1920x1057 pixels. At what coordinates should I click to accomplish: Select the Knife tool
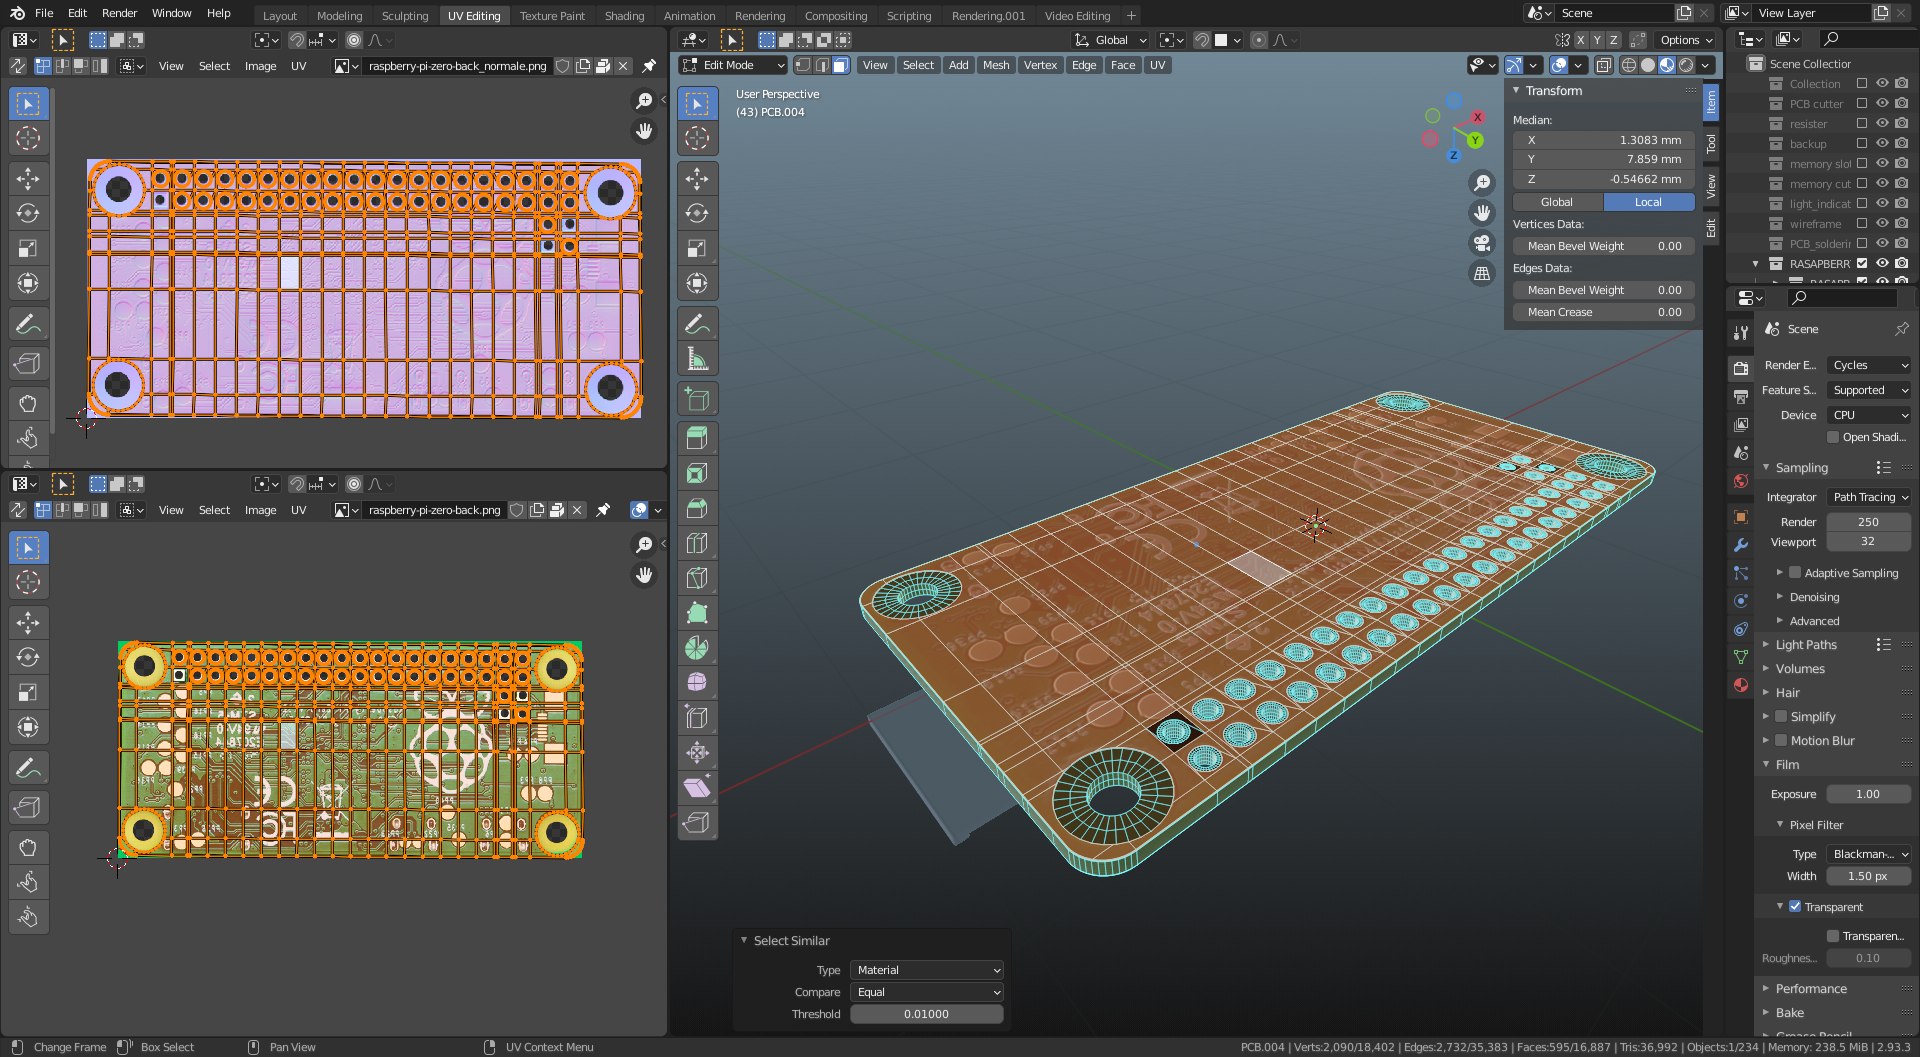[x=697, y=578]
